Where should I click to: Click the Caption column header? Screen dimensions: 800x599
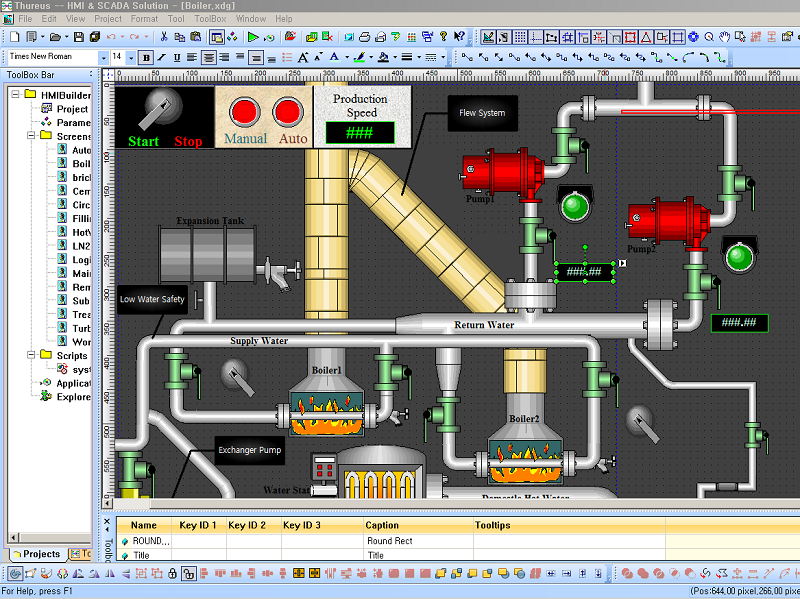point(383,525)
